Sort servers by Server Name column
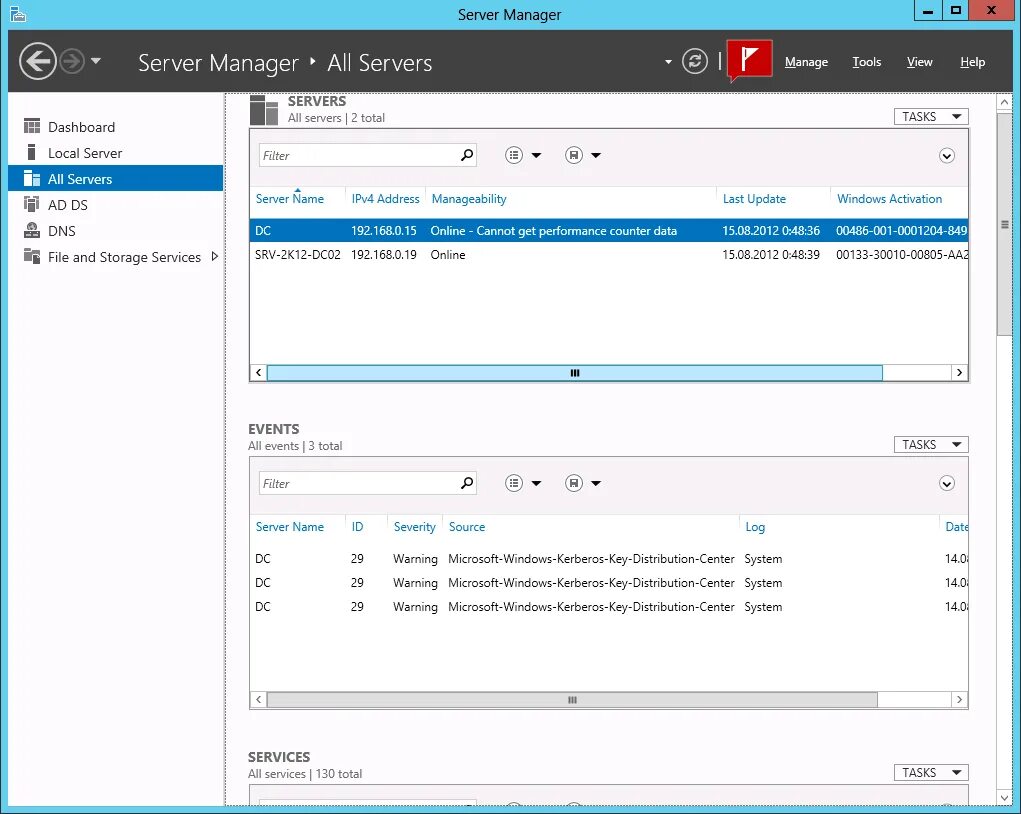 tap(290, 199)
